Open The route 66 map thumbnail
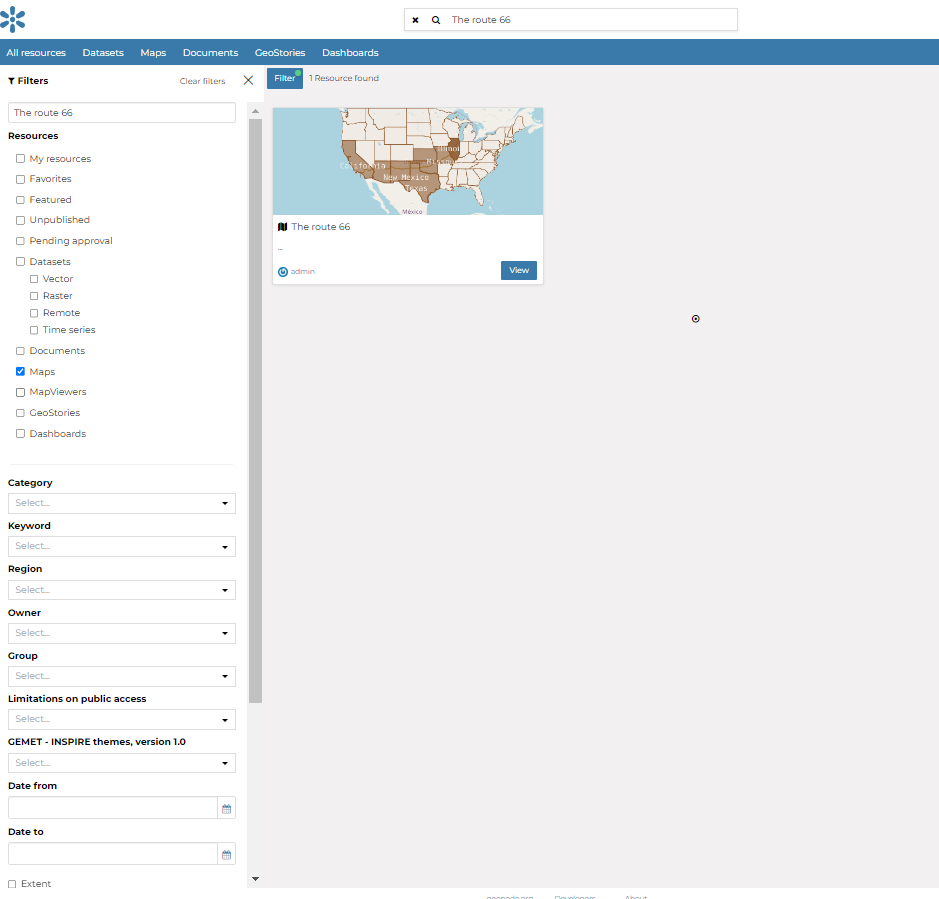Viewport: 939px width, 899px height. coord(407,161)
